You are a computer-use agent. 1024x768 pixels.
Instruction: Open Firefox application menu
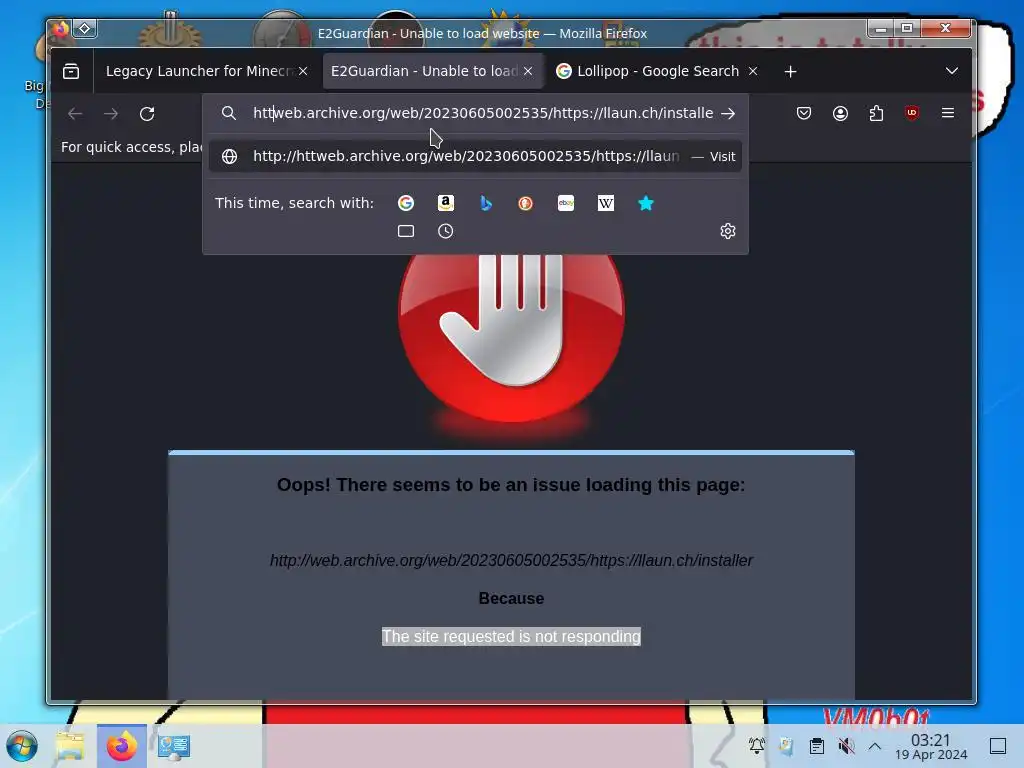click(x=948, y=114)
